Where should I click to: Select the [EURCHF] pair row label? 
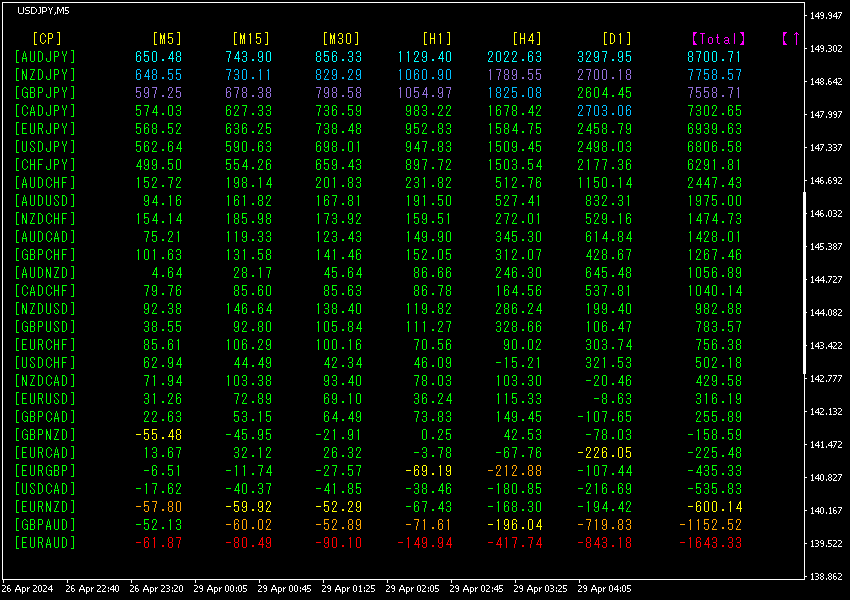click(45, 345)
